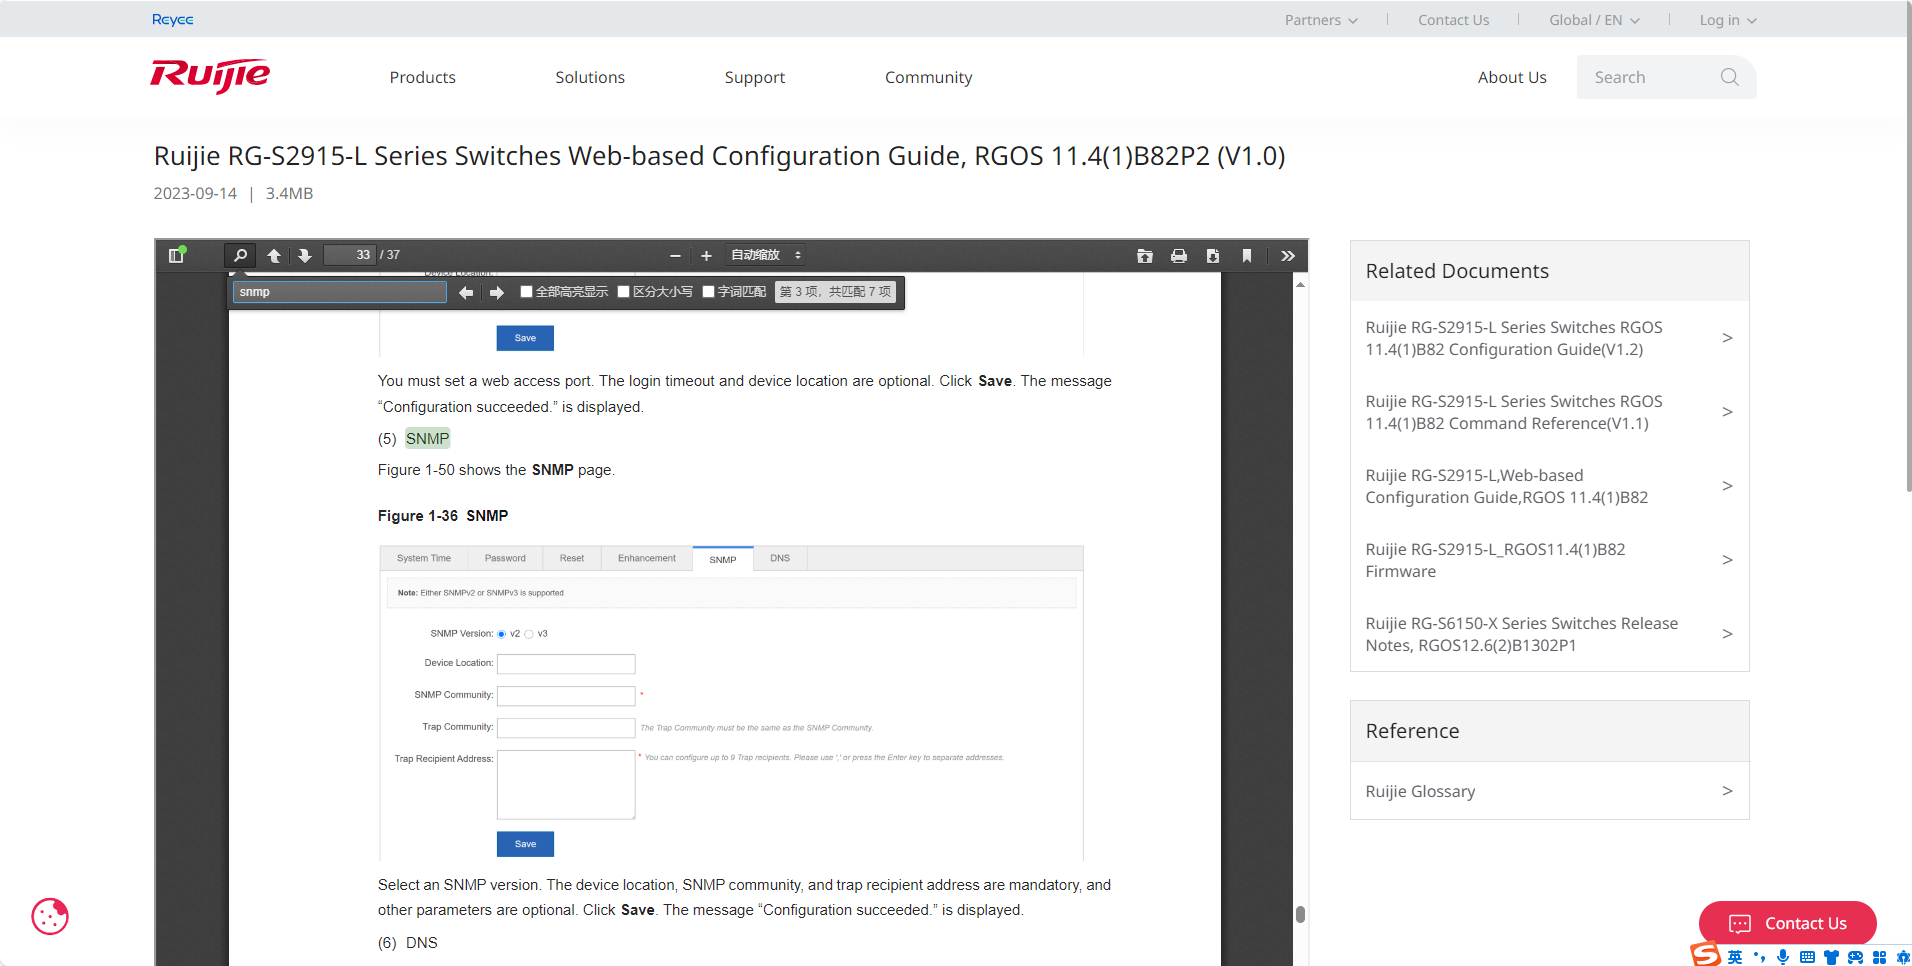Find previous snmp match arrow
Screen dimensions: 1912x966
pos(466,292)
